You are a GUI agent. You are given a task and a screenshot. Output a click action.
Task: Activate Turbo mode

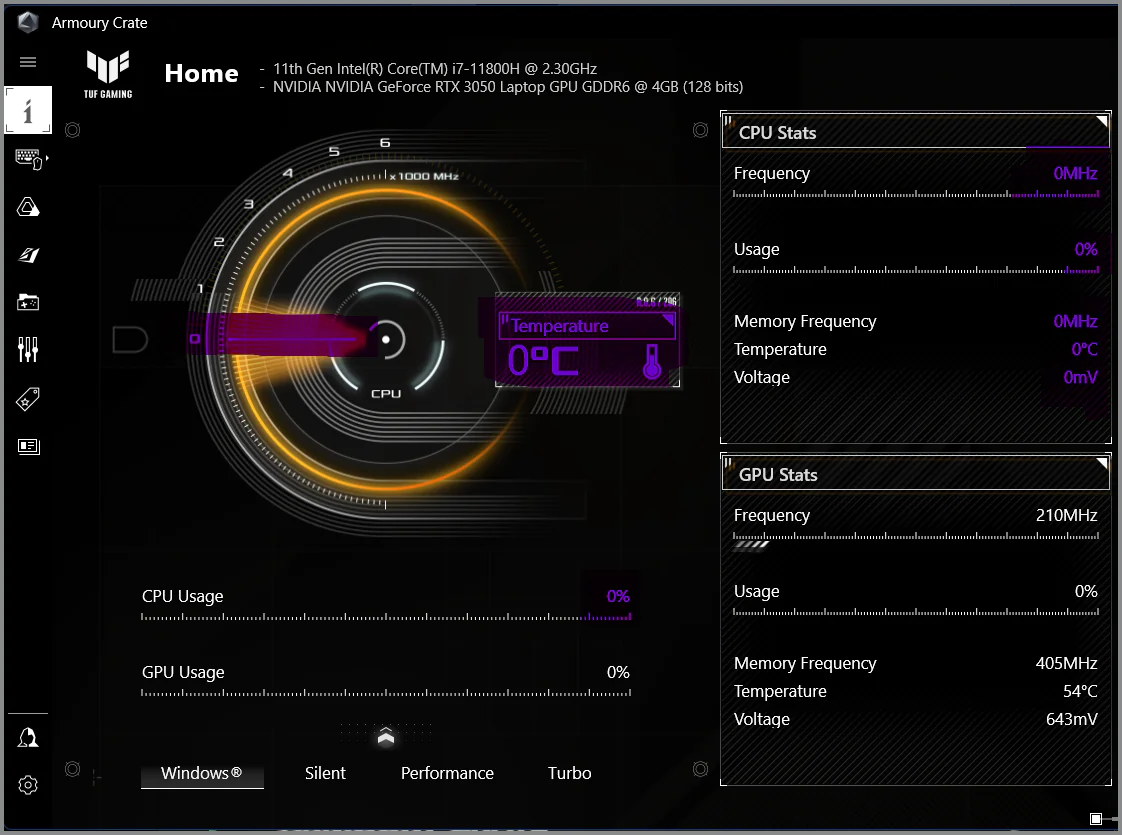569,773
